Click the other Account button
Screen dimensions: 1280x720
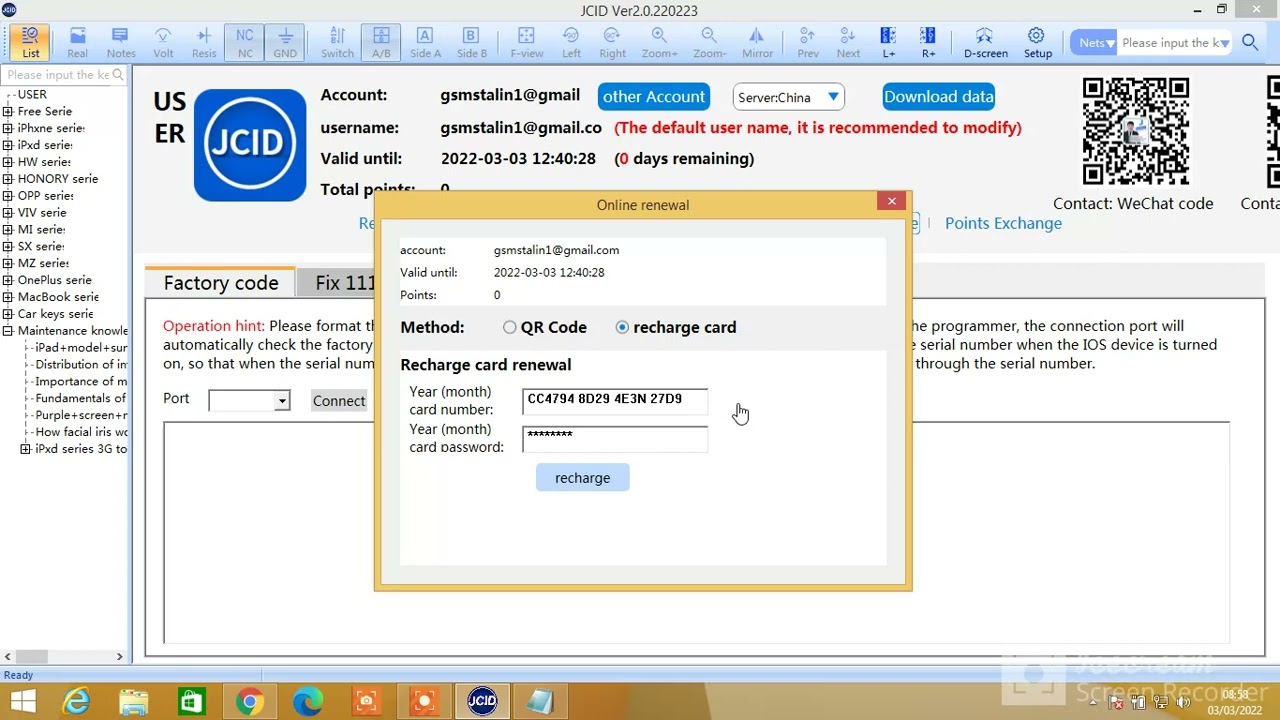point(654,97)
